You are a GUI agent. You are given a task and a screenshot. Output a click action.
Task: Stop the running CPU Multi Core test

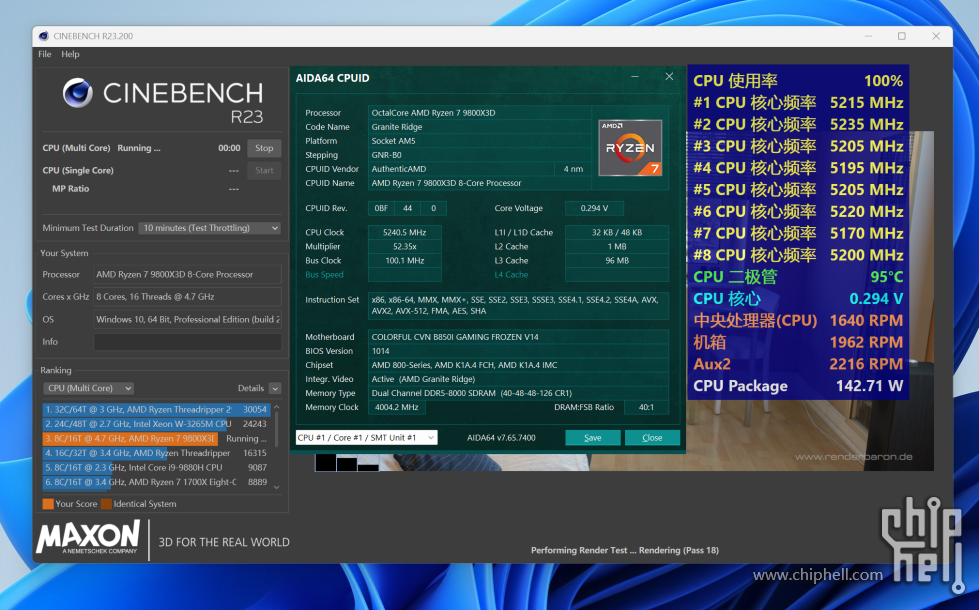(x=264, y=148)
